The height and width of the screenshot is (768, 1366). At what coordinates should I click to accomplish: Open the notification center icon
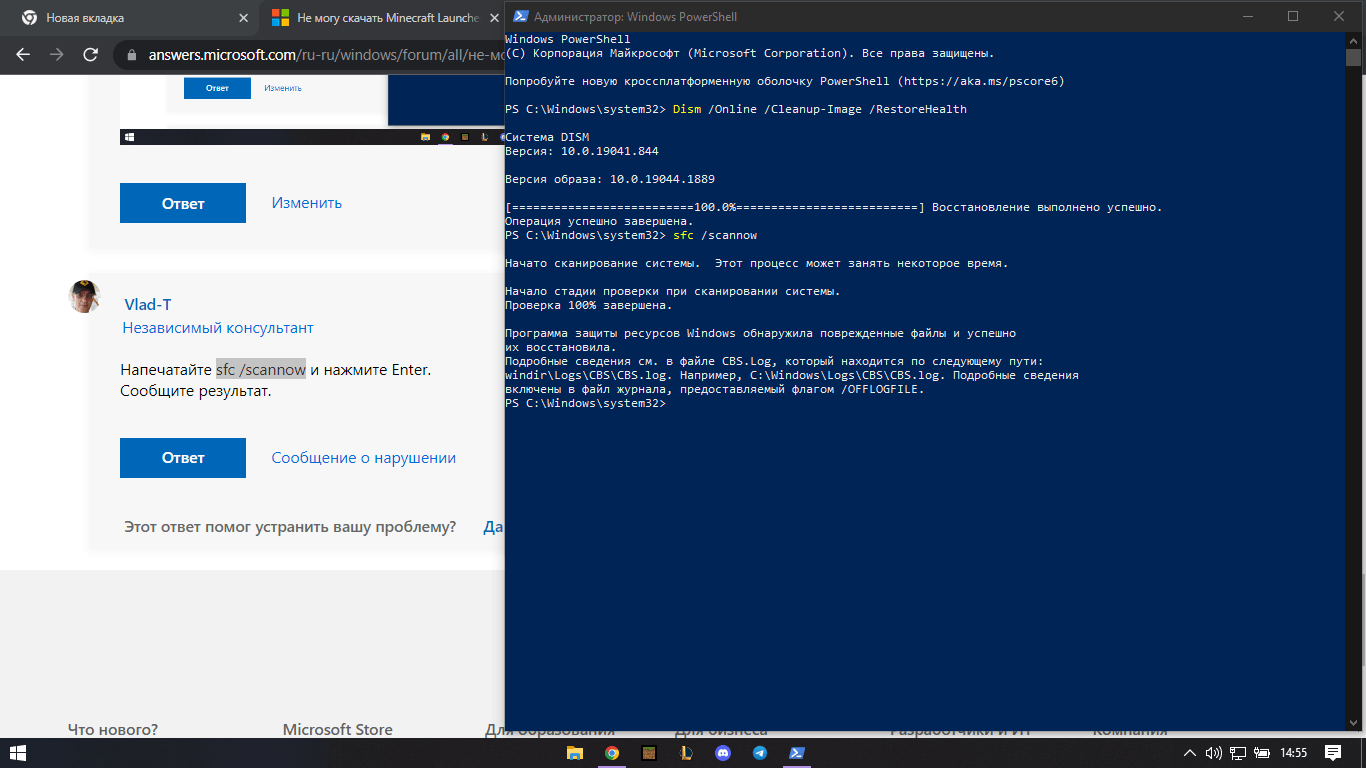[x=1333, y=753]
